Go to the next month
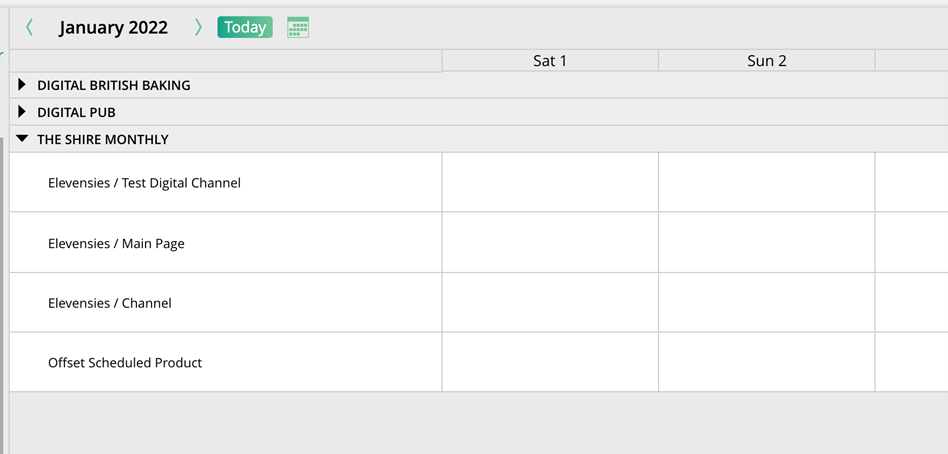The width and height of the screenshot is (948, 454). coord(198,28)
